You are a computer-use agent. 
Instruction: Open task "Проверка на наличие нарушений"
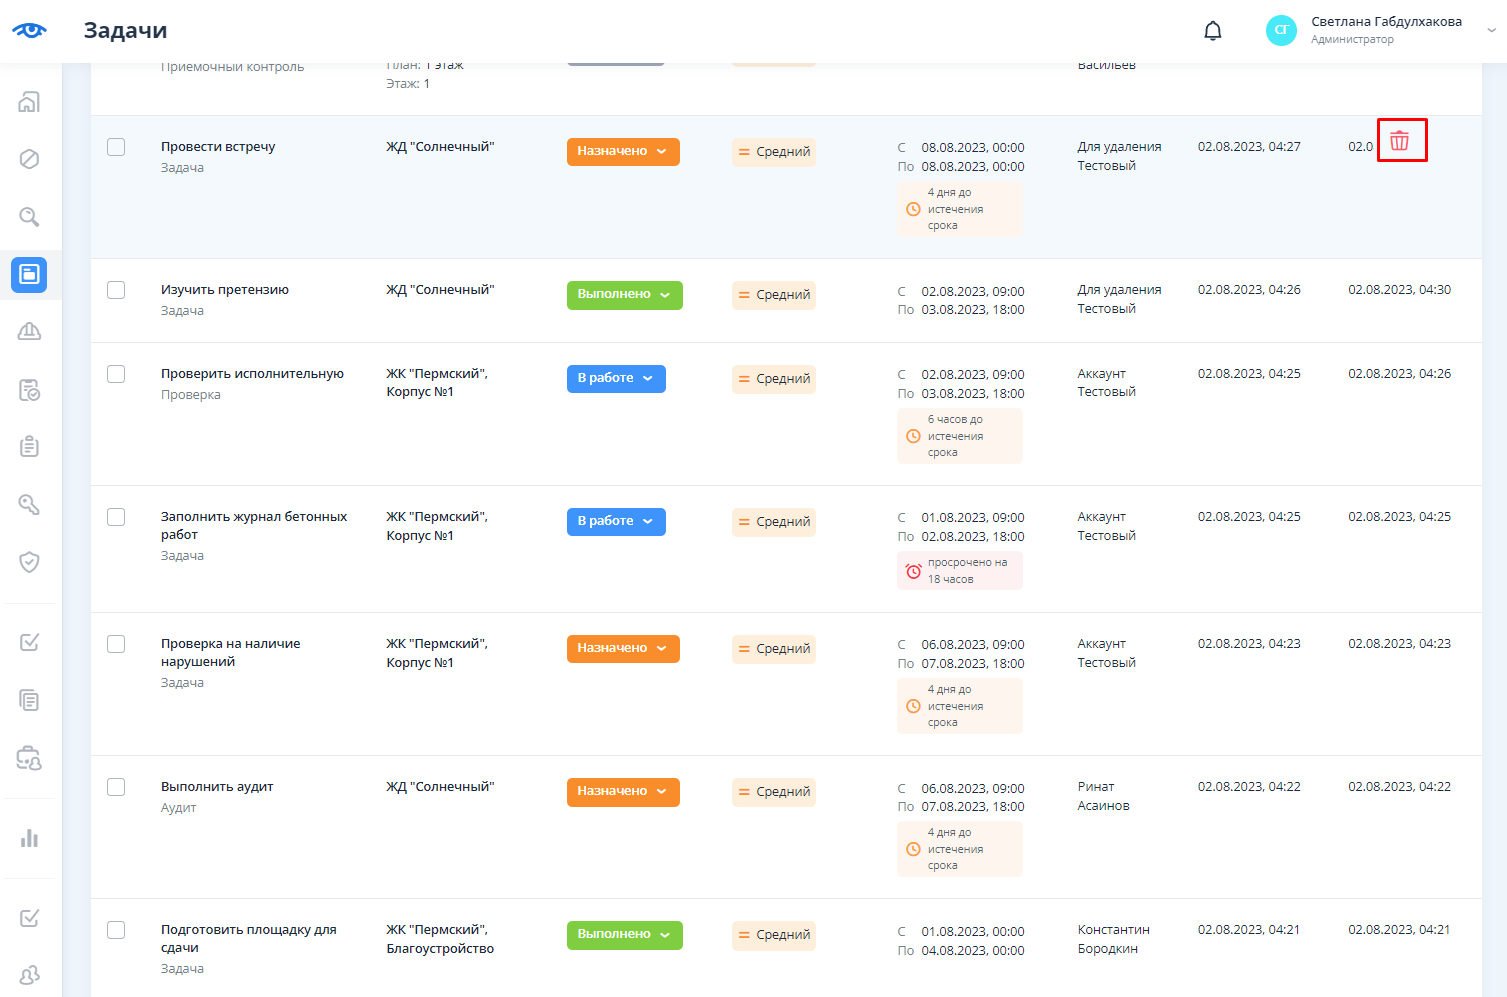[230, 652]
